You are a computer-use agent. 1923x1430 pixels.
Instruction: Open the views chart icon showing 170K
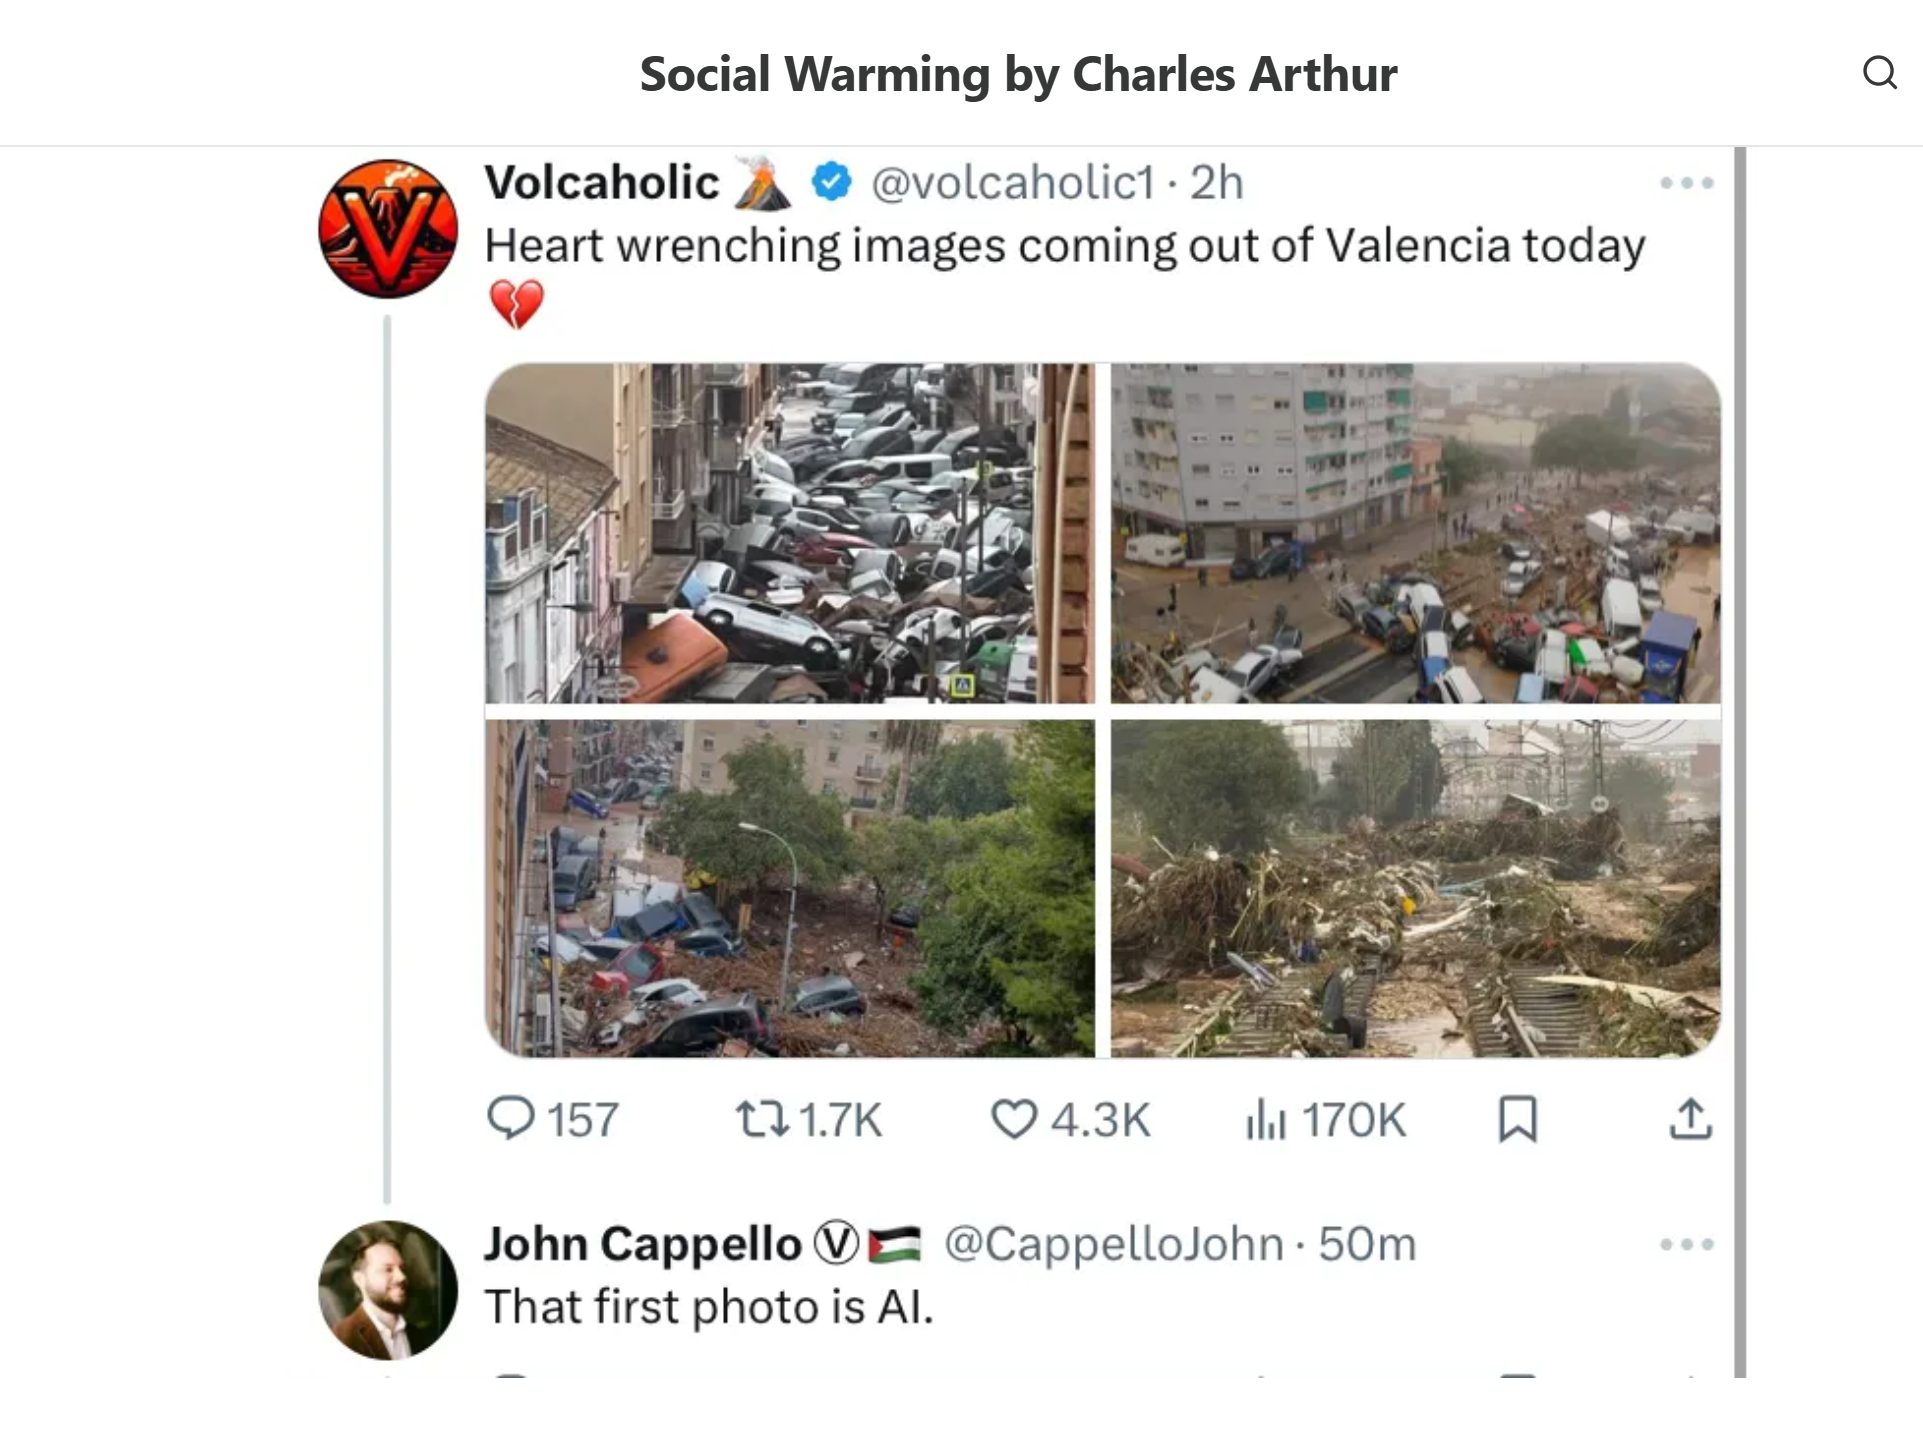(1265, 1119)
